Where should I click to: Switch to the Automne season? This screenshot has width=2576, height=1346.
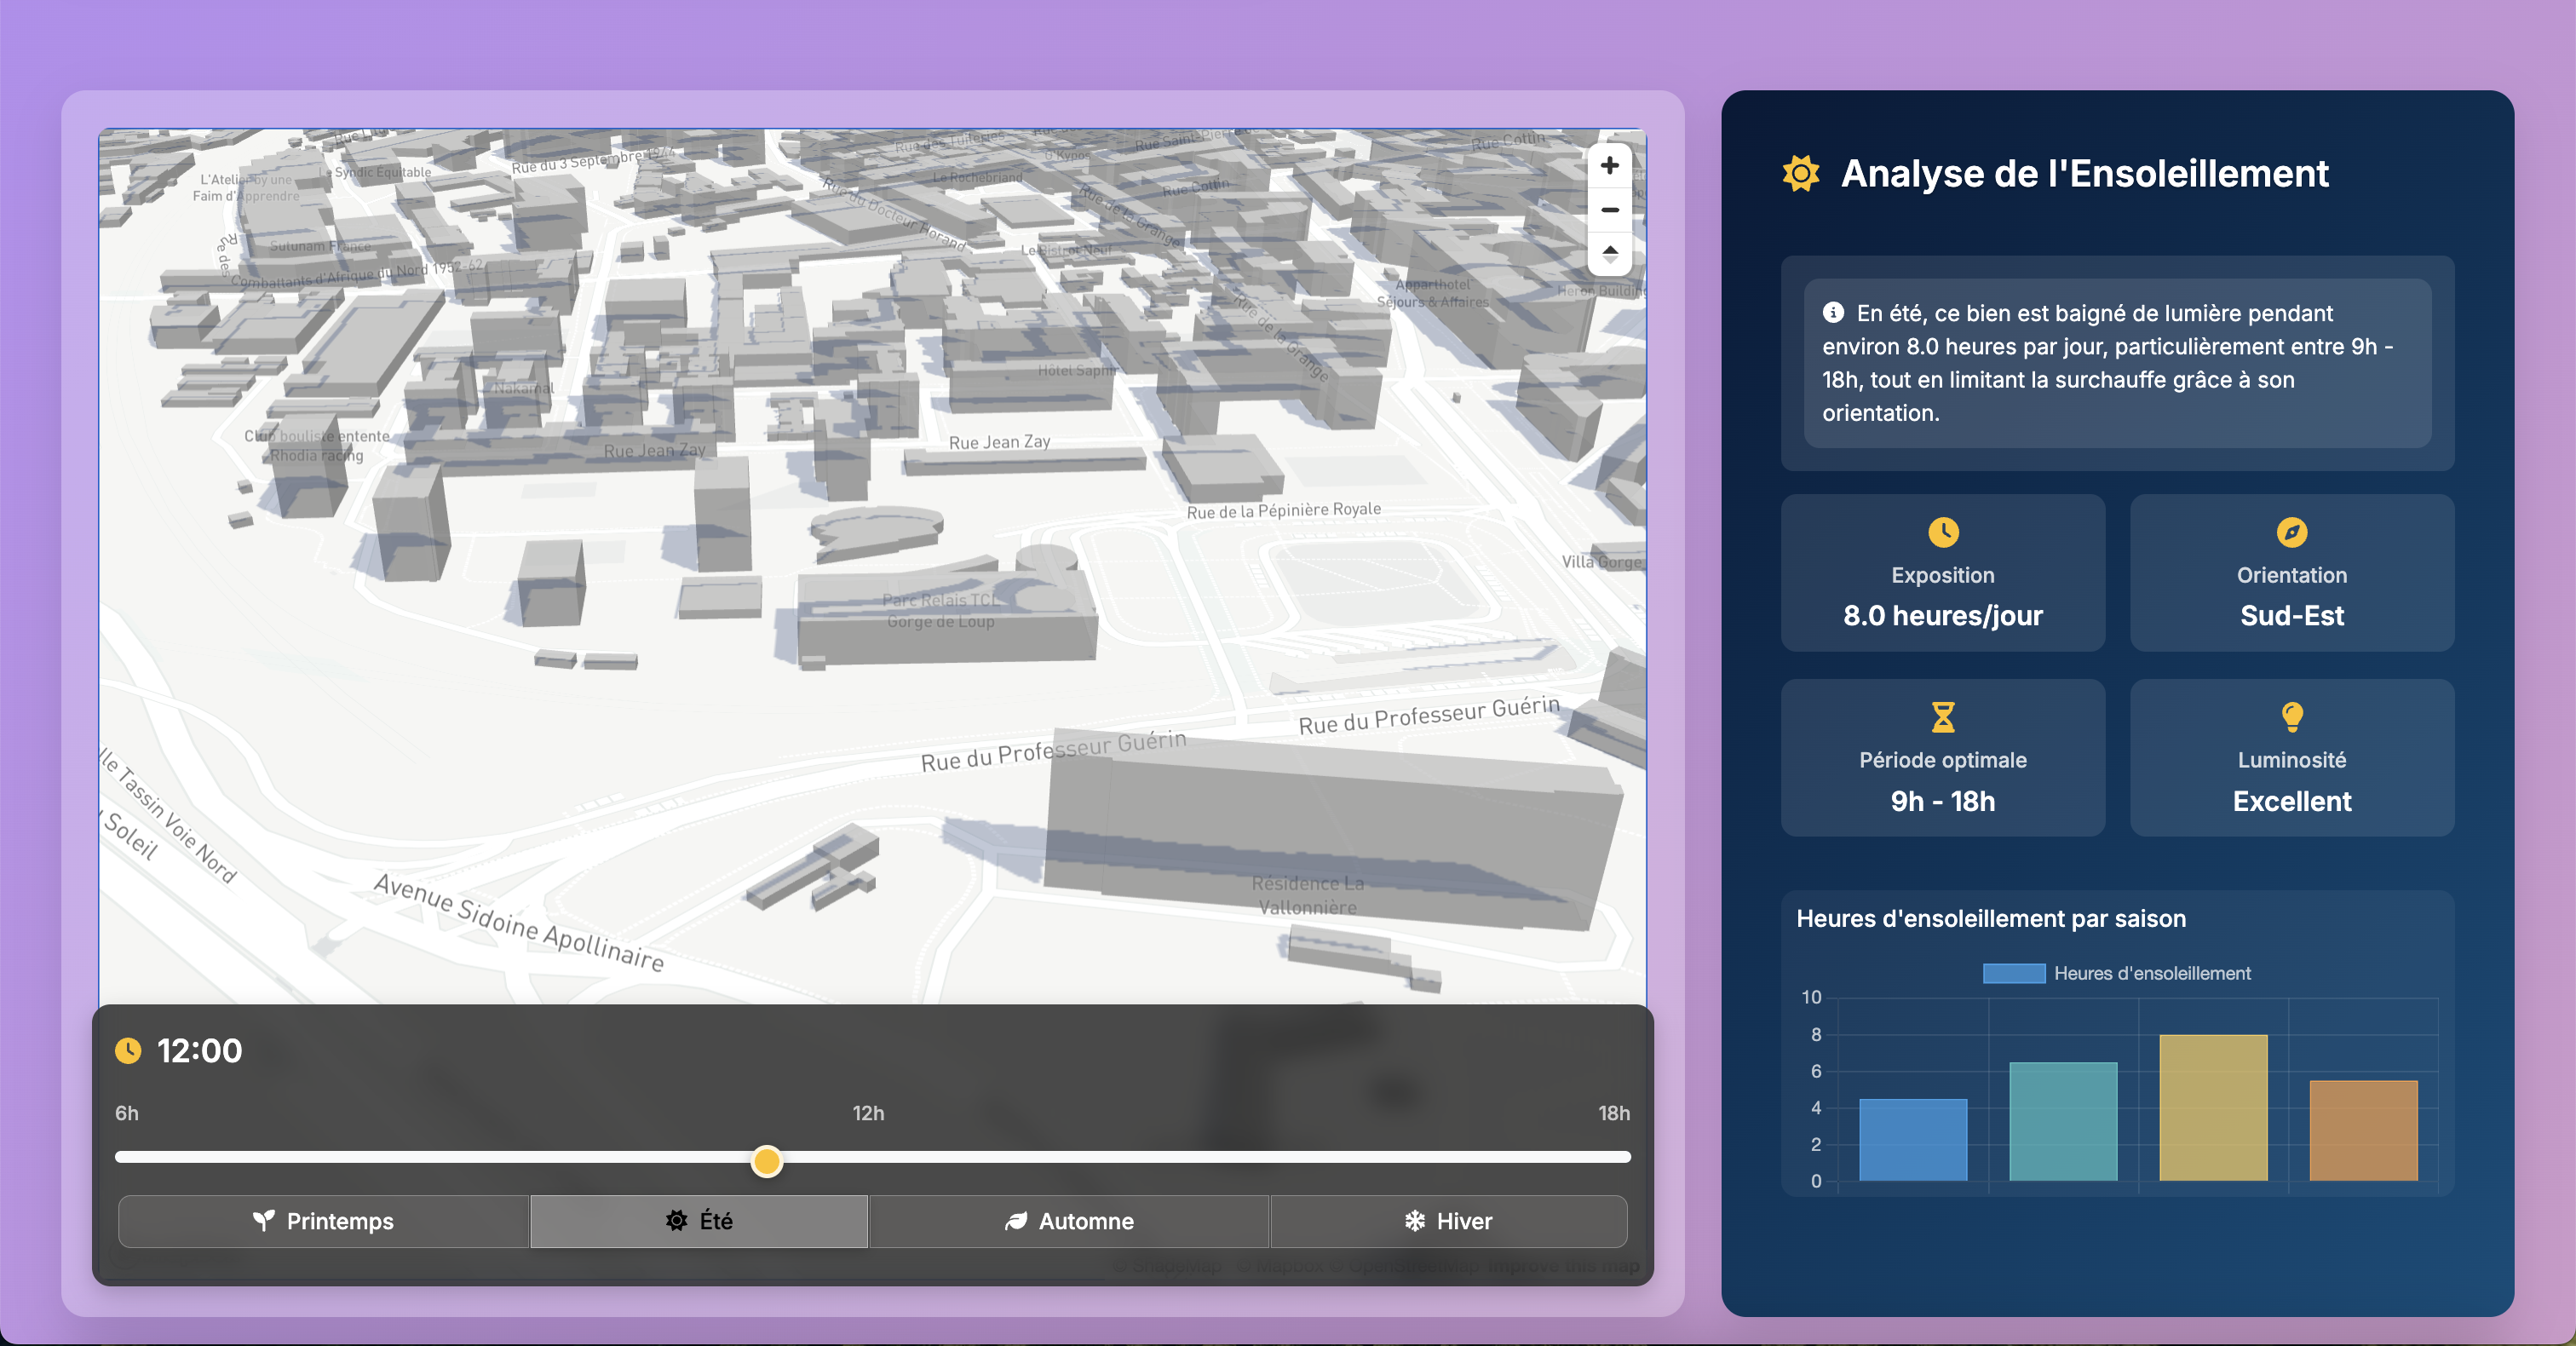(1069, 1221)
